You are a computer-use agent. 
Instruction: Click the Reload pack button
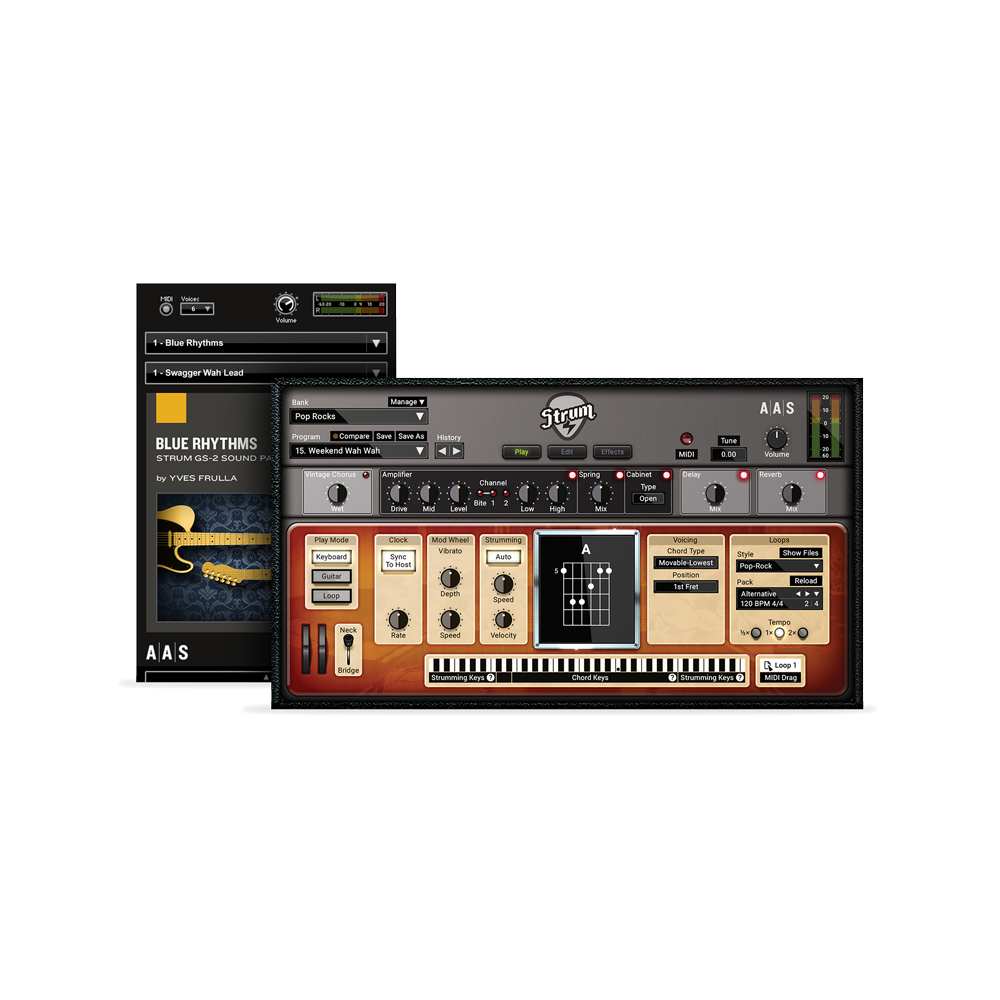click(x=808, y=581)
